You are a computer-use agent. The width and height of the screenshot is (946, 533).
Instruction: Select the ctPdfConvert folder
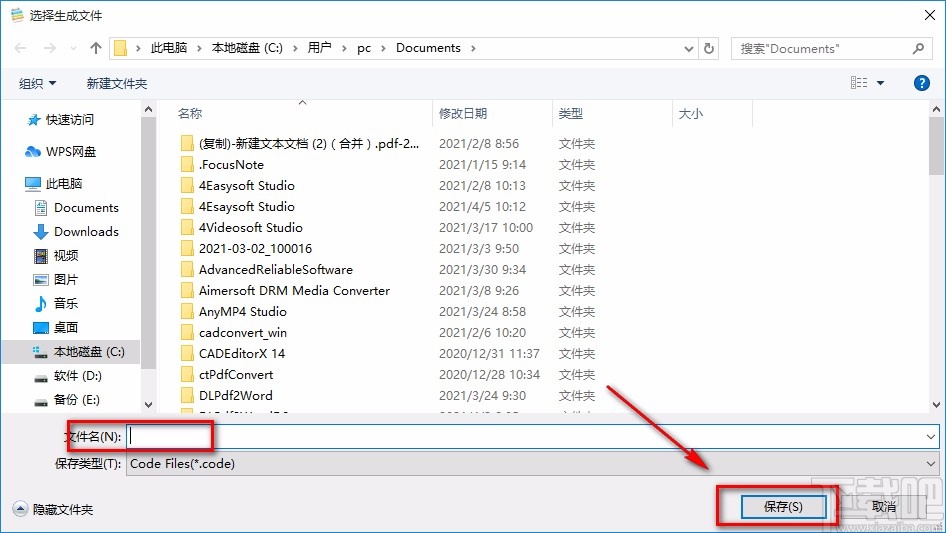(x=236, y=375)
